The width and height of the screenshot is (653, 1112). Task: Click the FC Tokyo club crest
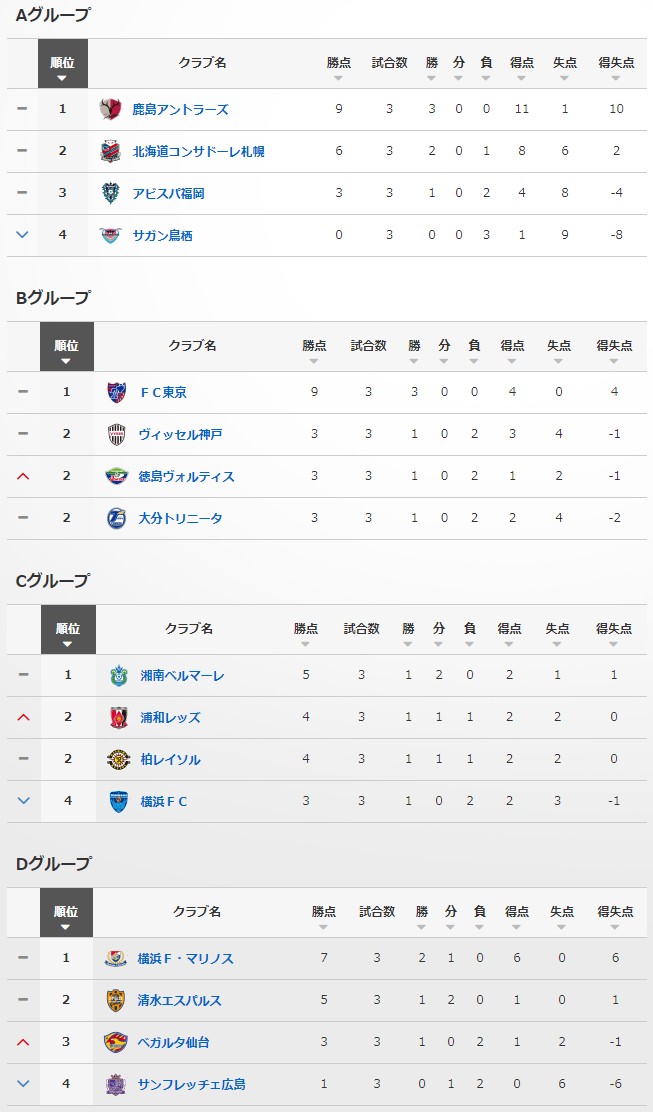pos(117,392)
